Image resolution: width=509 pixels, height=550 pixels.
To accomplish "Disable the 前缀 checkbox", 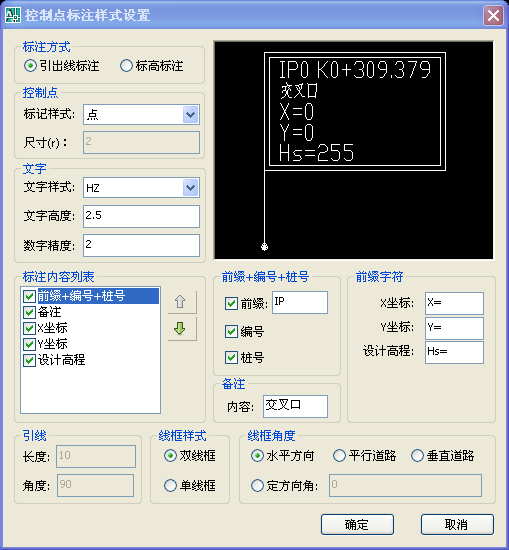I will point(231,303).
